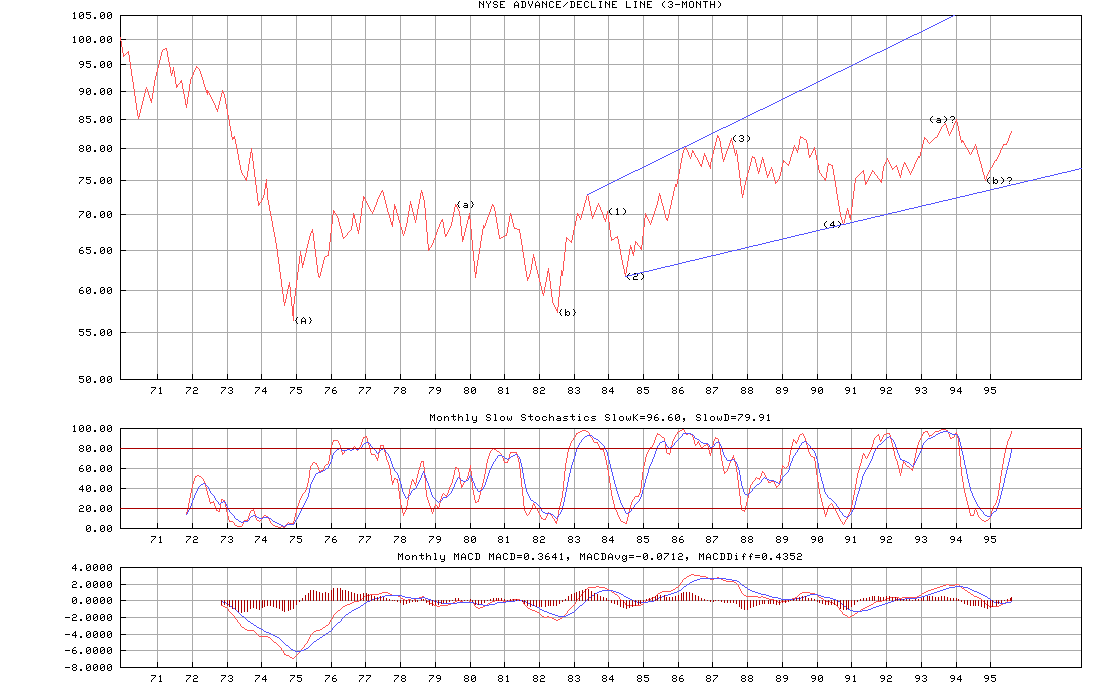1104x696 pixels.
Task: Select the (a)? wave label near 1994
Action: pos(943,120)
